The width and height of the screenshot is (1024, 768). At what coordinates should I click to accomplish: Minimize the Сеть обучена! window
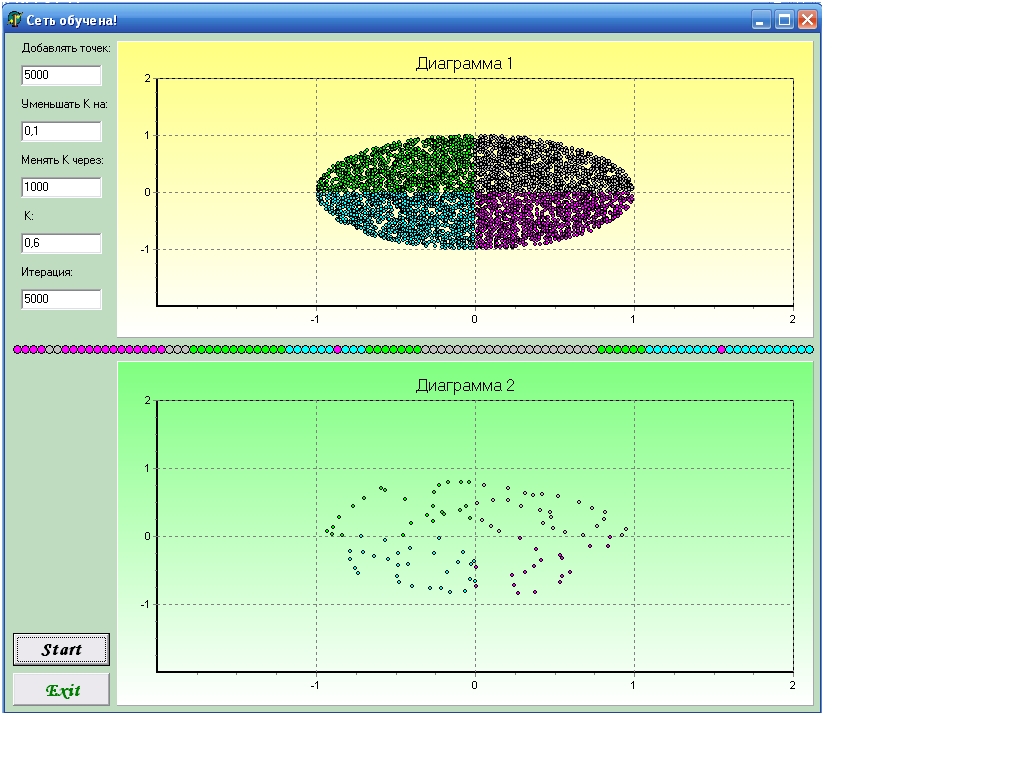[762, 19]
